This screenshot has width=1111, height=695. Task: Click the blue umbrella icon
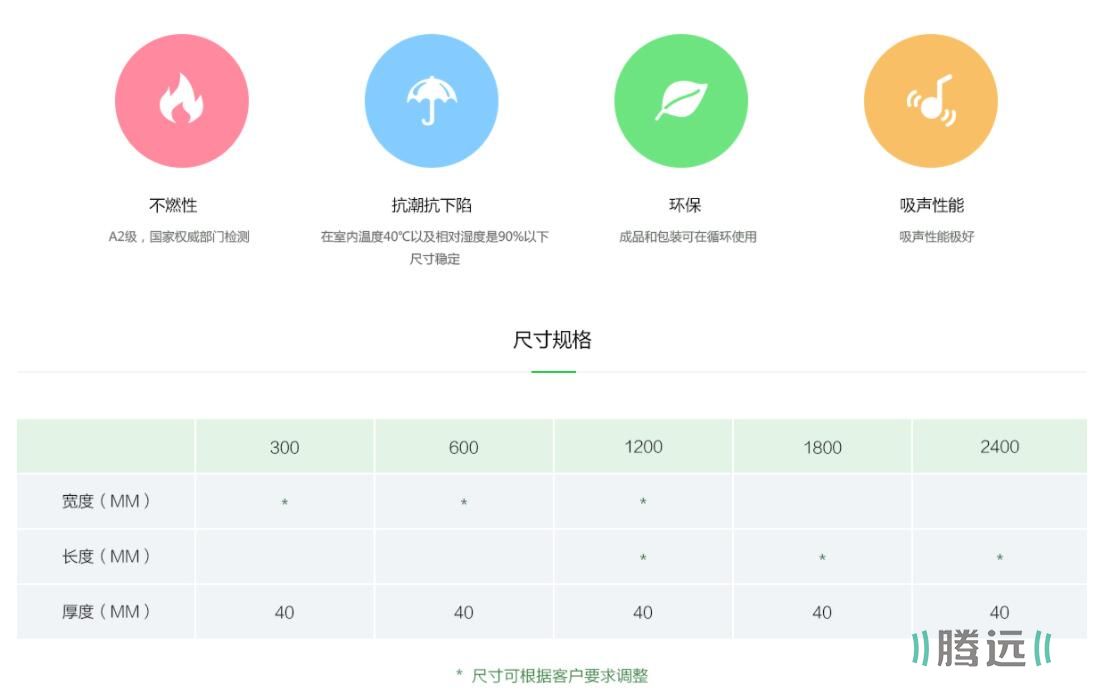pos(431,101)
